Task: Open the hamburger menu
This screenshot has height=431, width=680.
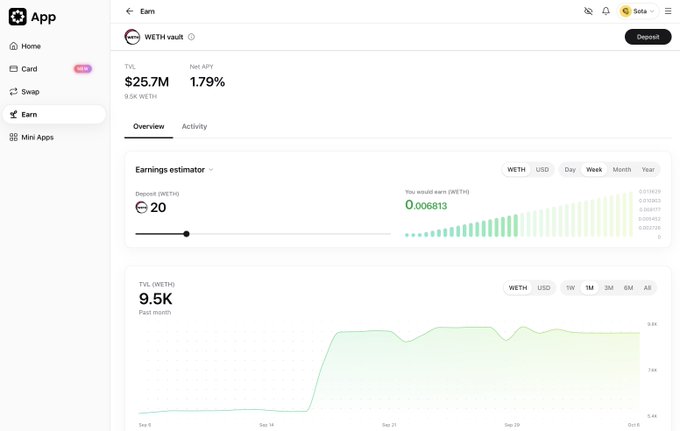Action: 668,11
